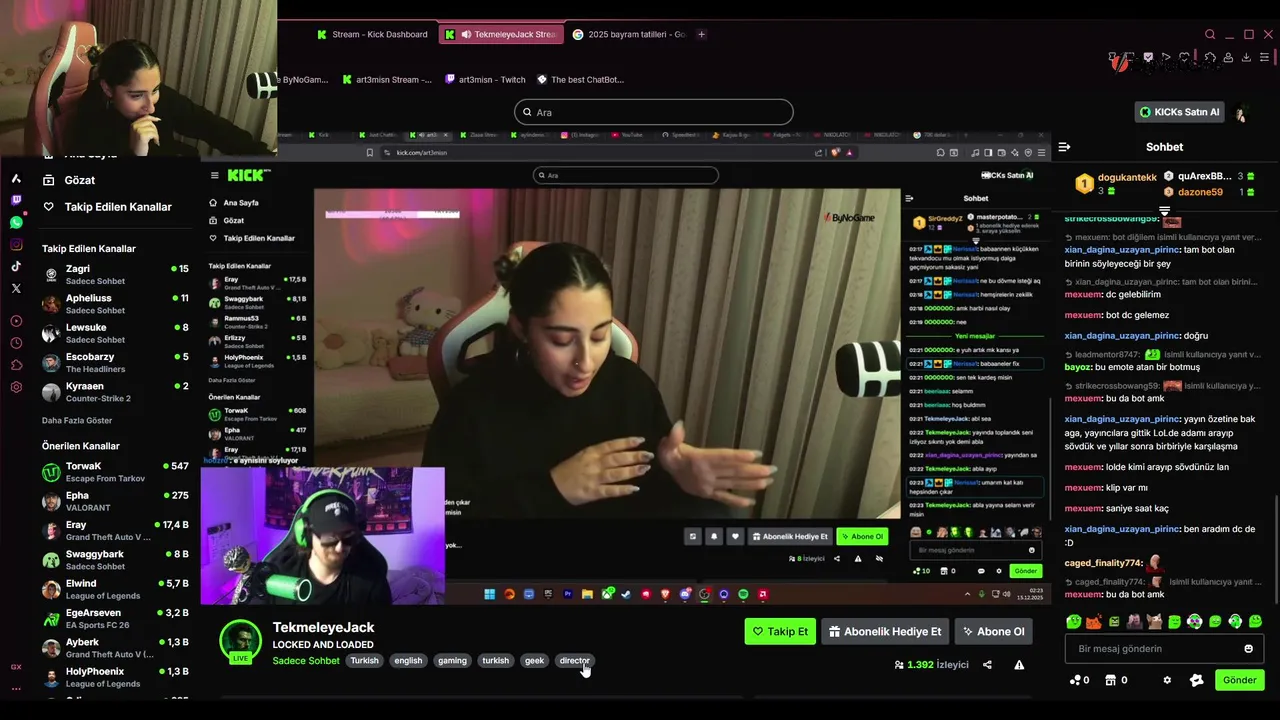Screen dimensions: 1280x720
Task: Open Apheliuss followed channel
Action: (115, 304)
